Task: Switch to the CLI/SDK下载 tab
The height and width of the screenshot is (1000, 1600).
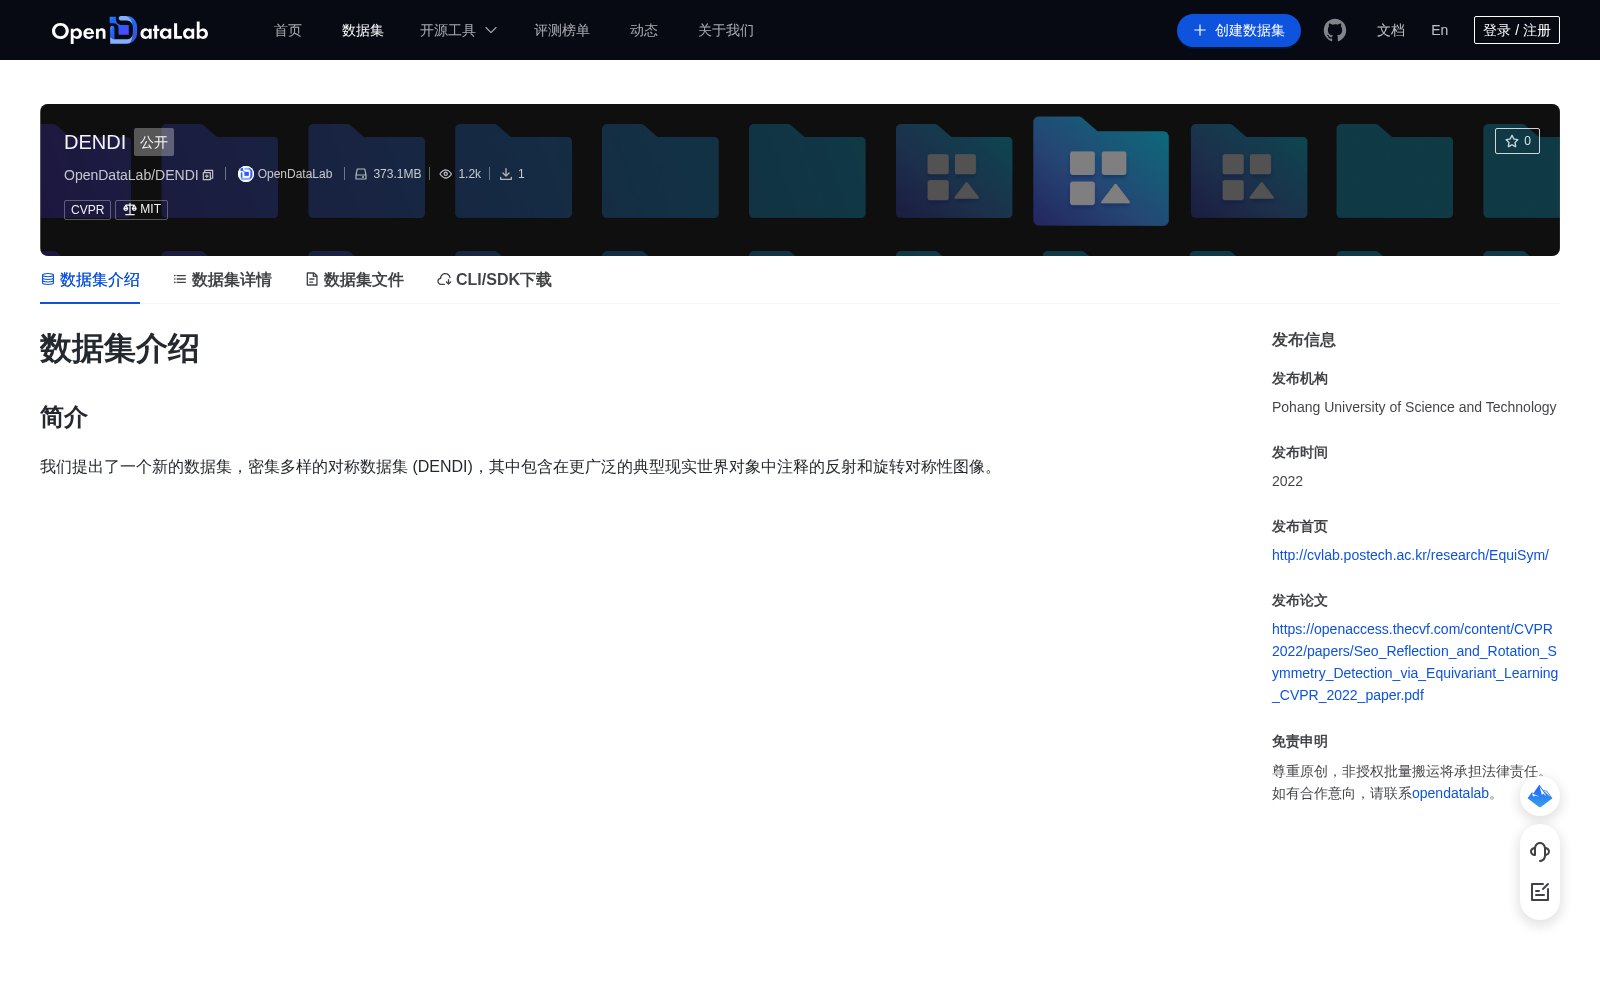Action: pos(494,280)
